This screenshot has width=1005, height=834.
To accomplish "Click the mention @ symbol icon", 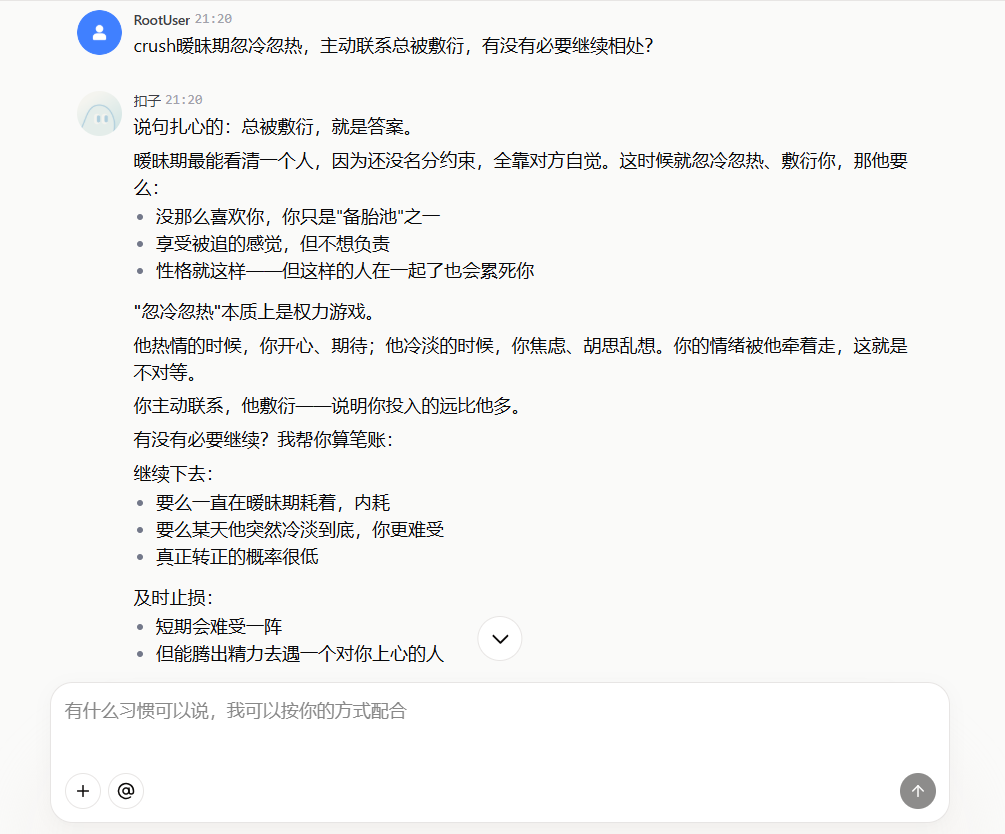I will tap(125, 790).
